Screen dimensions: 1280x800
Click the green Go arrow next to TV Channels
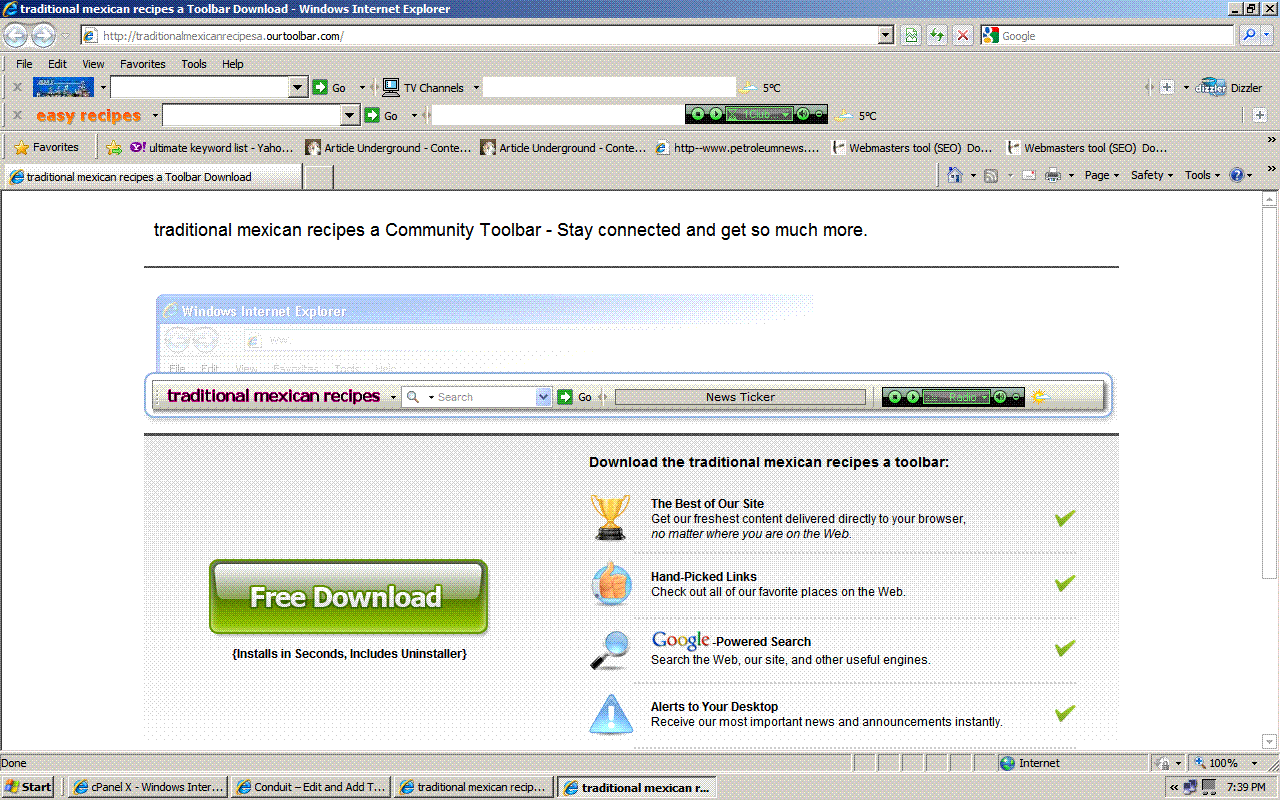(x=320, y=88)
